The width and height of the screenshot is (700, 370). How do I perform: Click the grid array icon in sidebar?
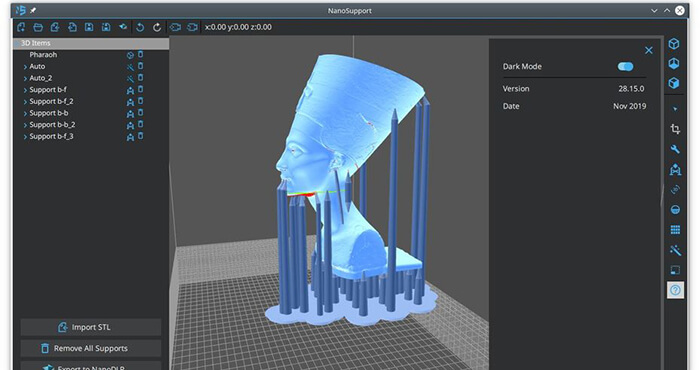pyautogui.click(x=675, y=229)
